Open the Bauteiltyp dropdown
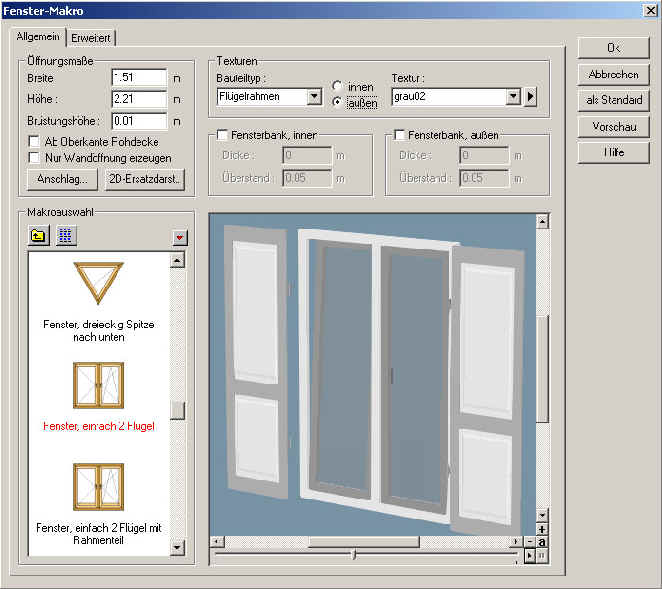 pyautogui.click(x=314, y=97)
